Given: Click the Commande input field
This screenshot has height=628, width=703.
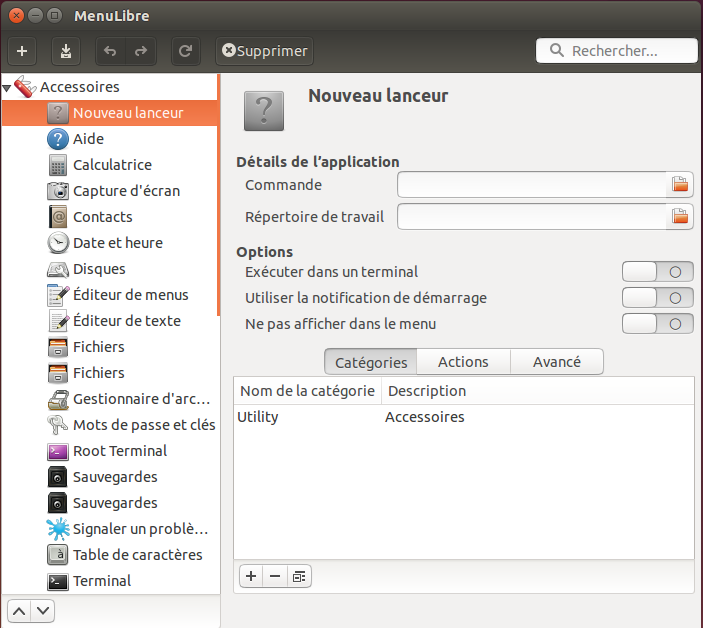Looking at the screenshot, I should (532, 184).
